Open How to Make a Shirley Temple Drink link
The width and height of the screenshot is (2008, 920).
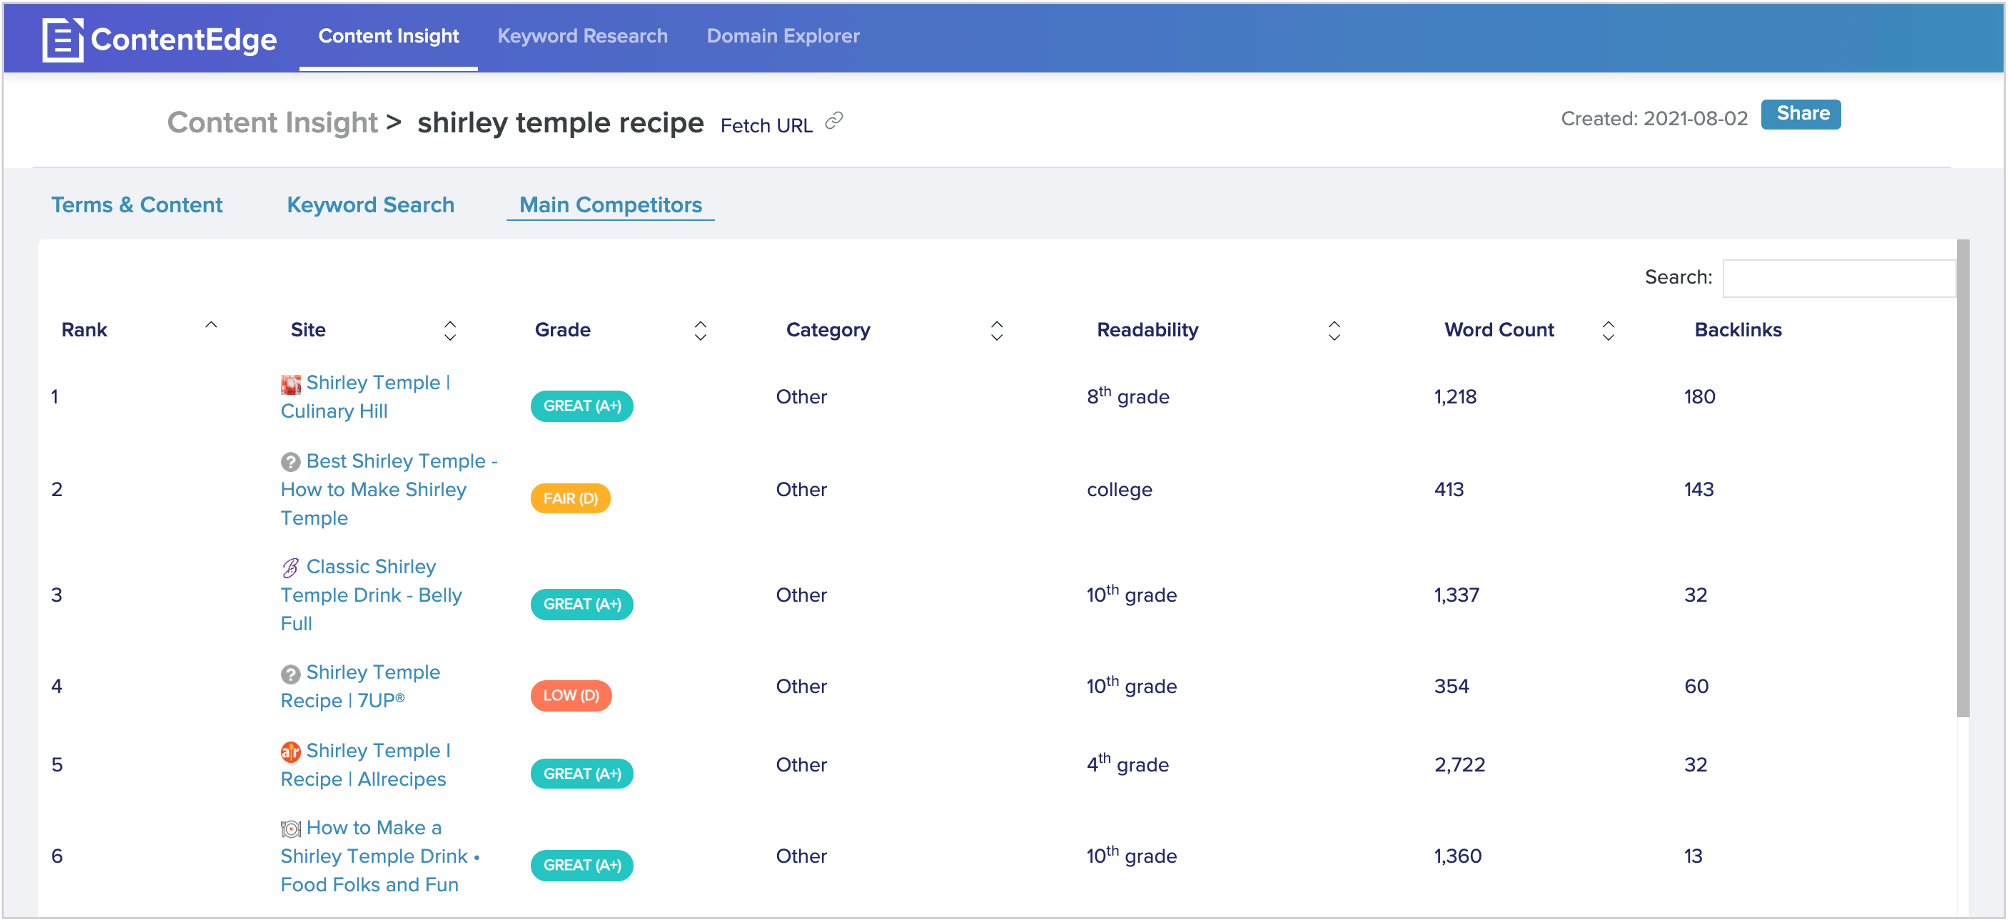[x=380, y=857]
